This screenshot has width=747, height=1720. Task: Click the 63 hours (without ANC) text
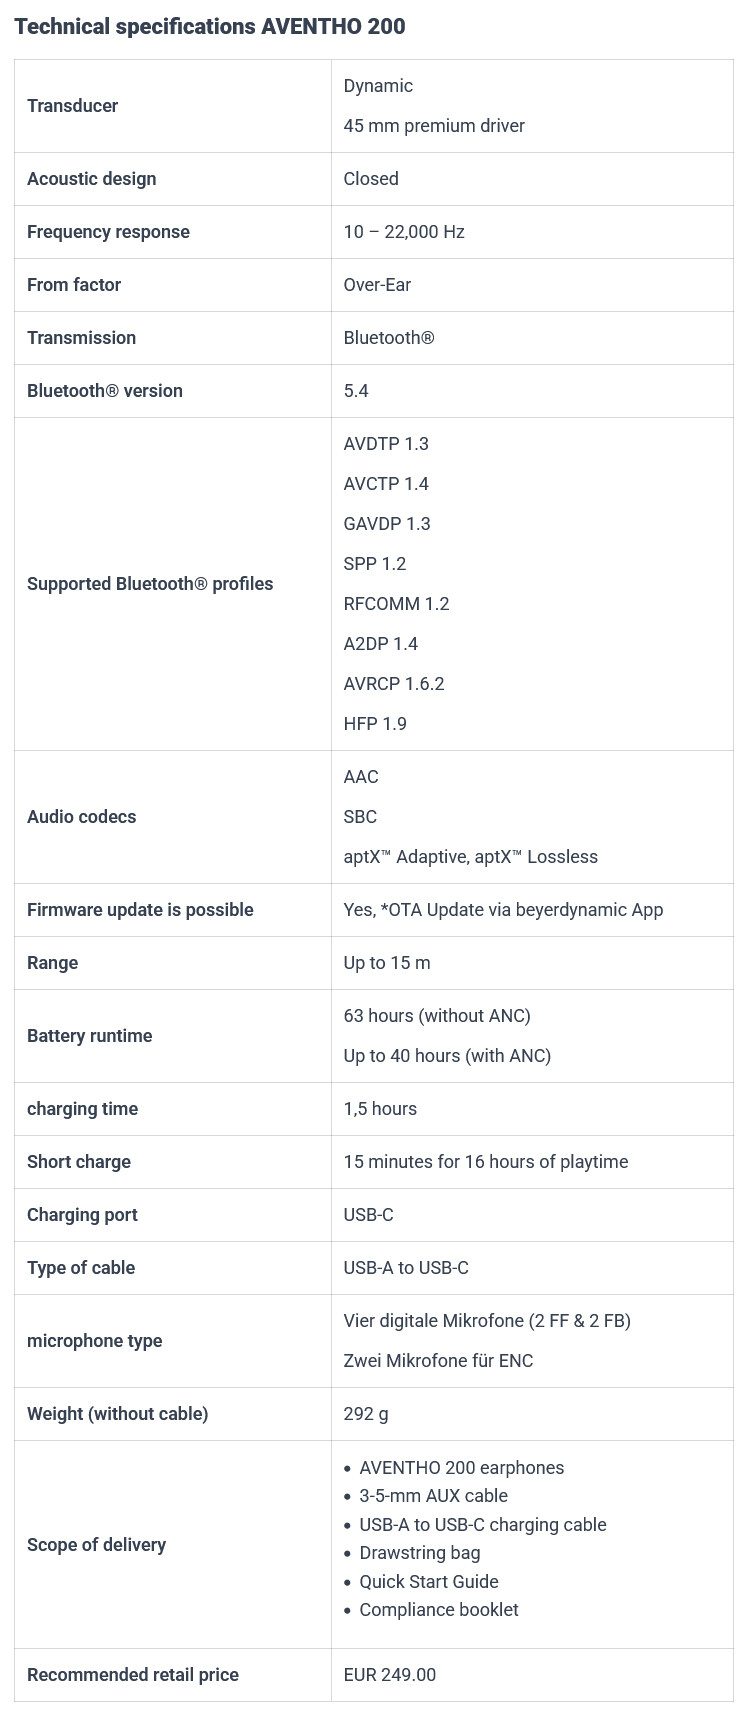tap(437, 1016)
